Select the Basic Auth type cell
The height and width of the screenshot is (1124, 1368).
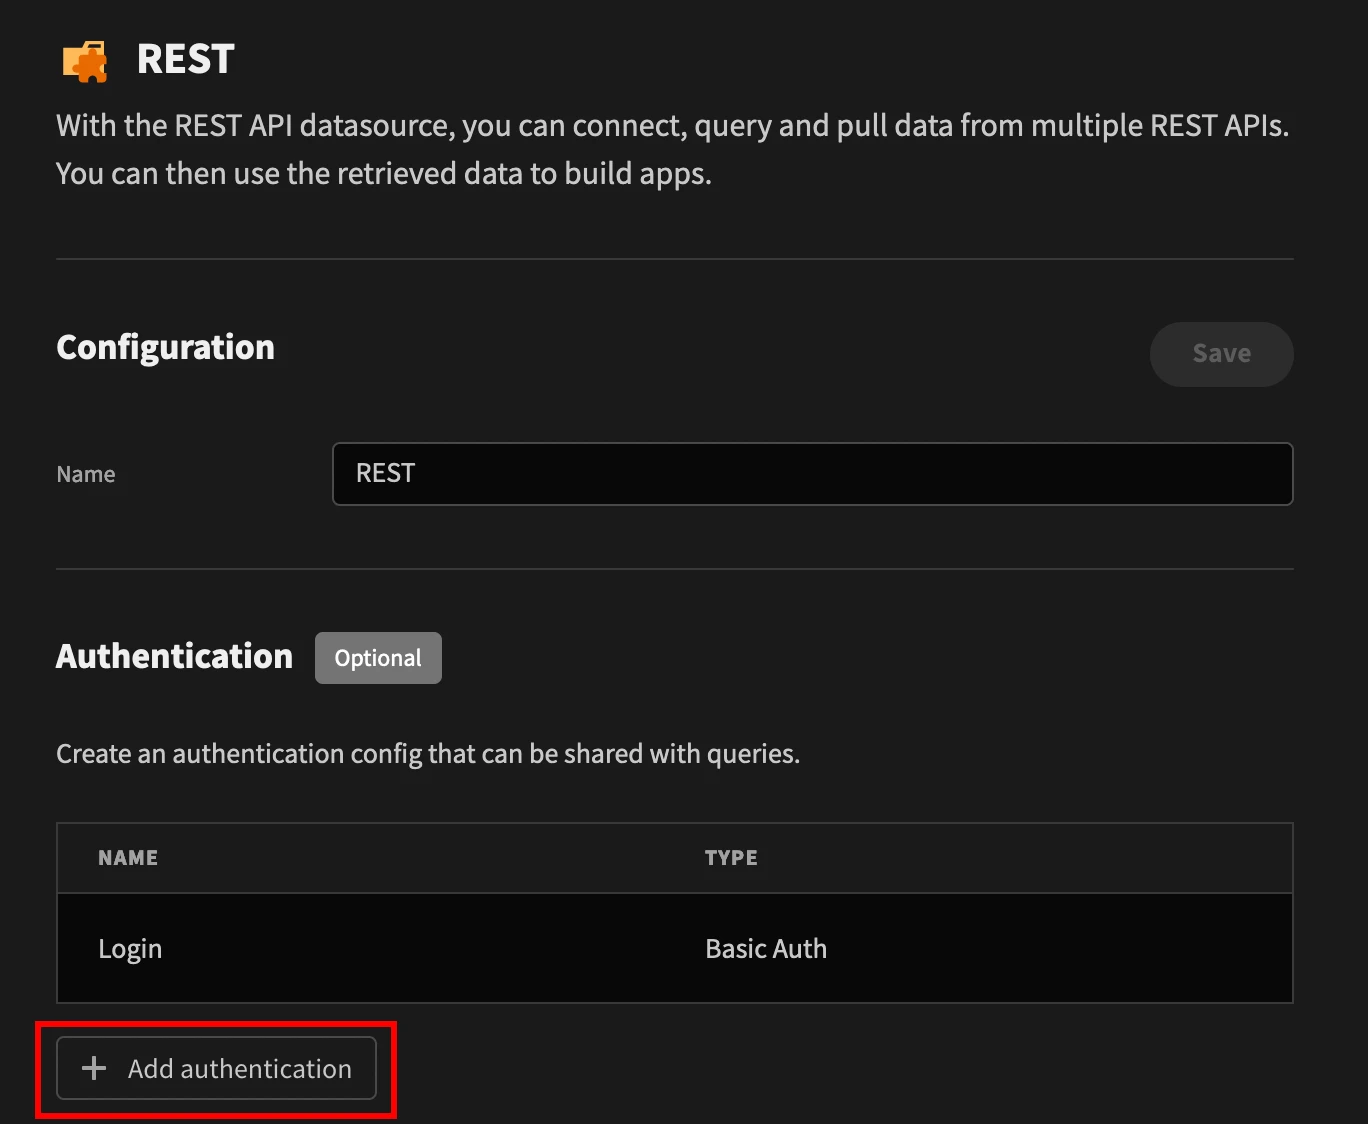766,949
